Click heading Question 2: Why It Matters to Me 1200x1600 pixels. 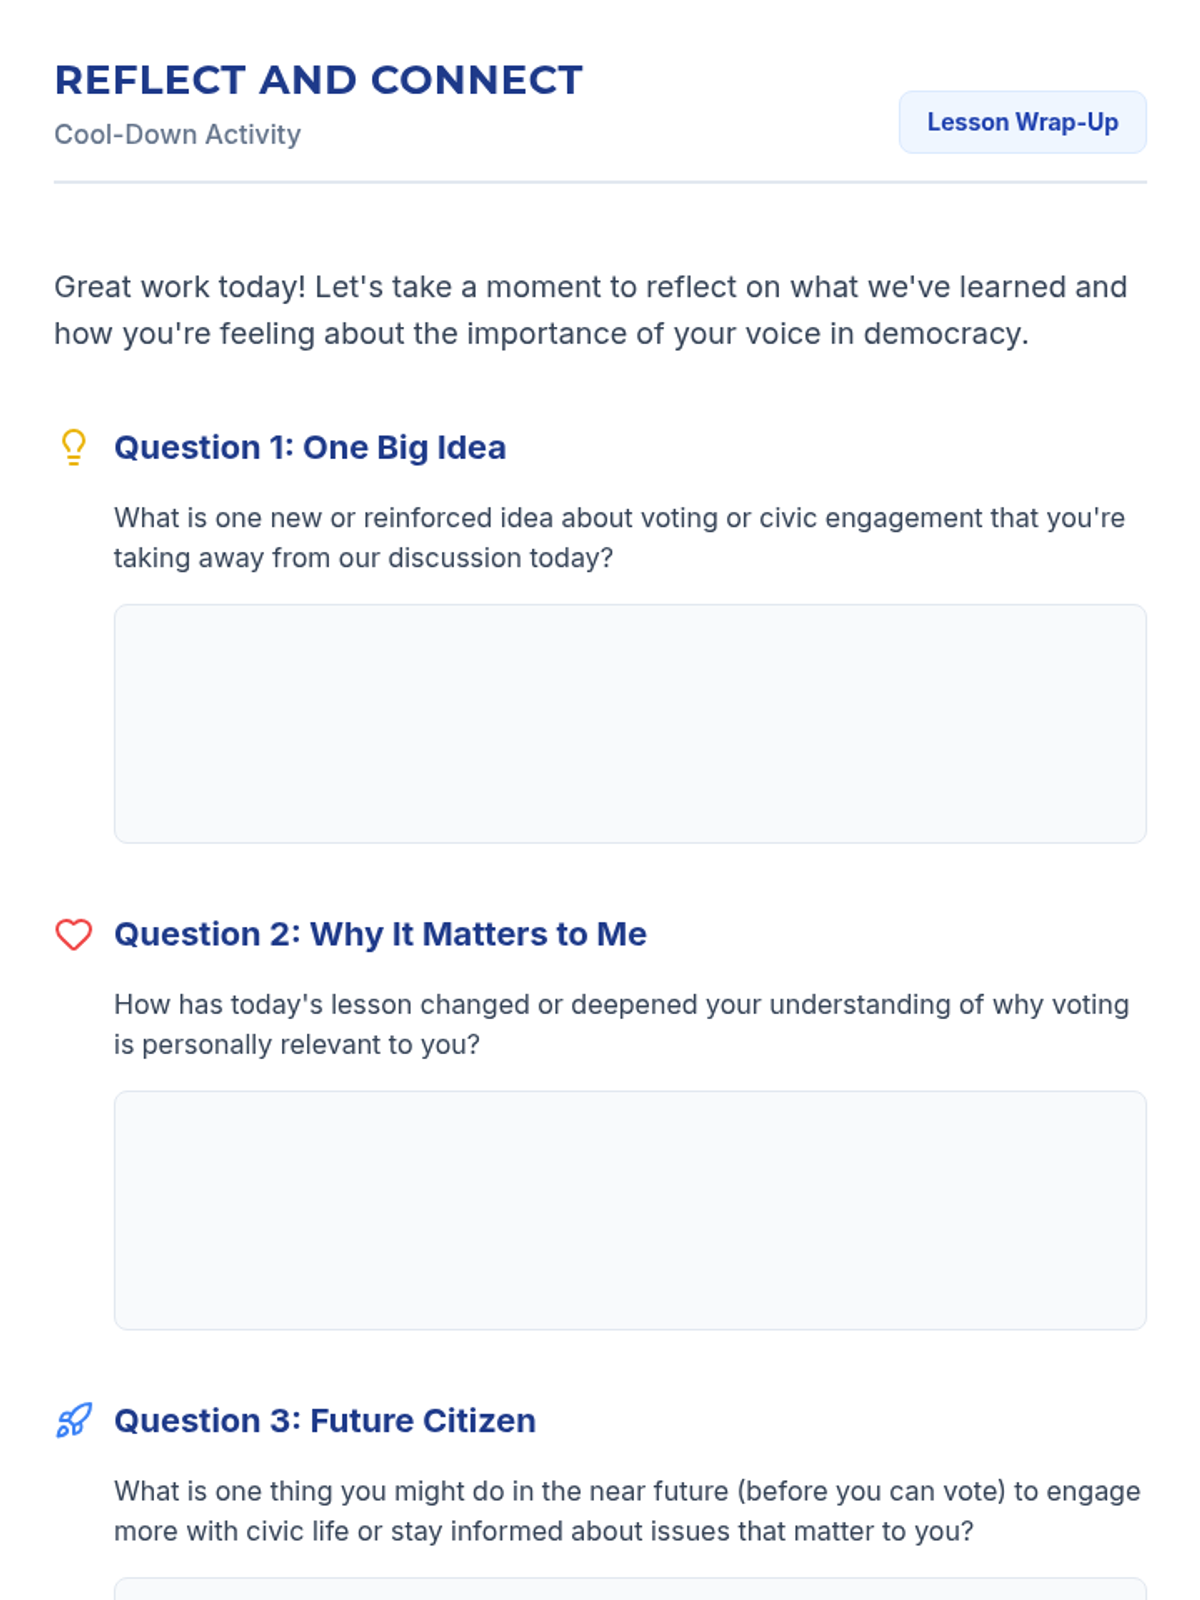[x=380, y=934]
